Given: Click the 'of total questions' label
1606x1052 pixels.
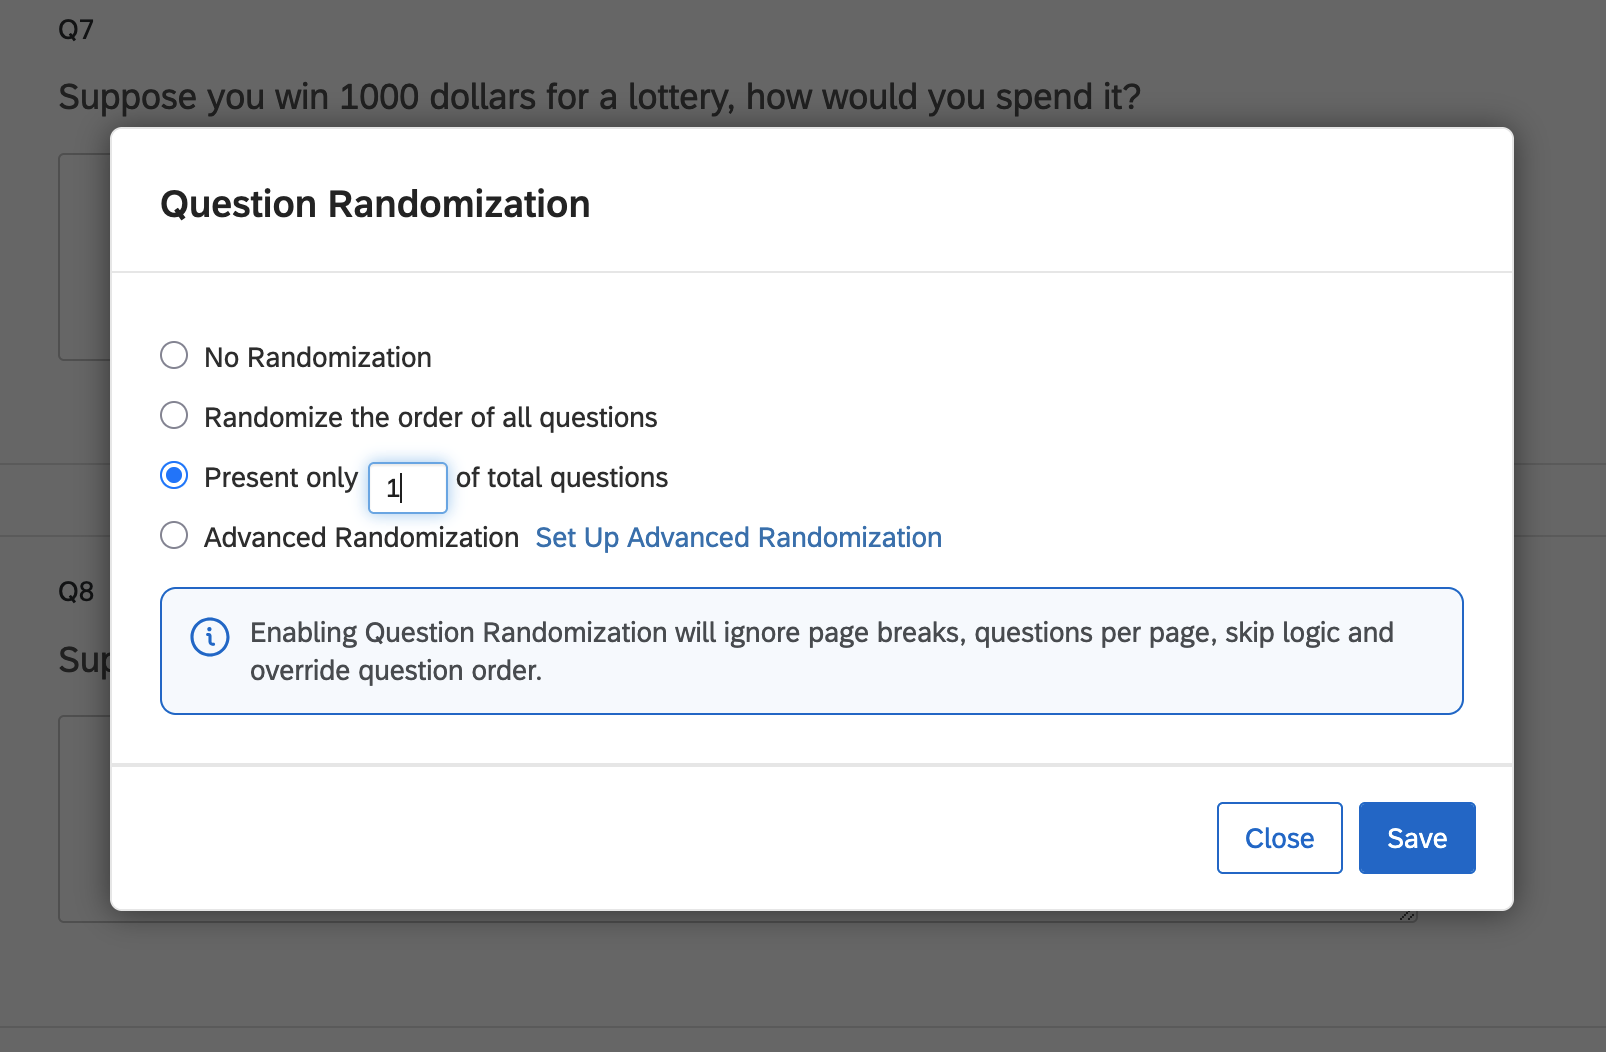Looking at the screenshot, I should (562, 478).
